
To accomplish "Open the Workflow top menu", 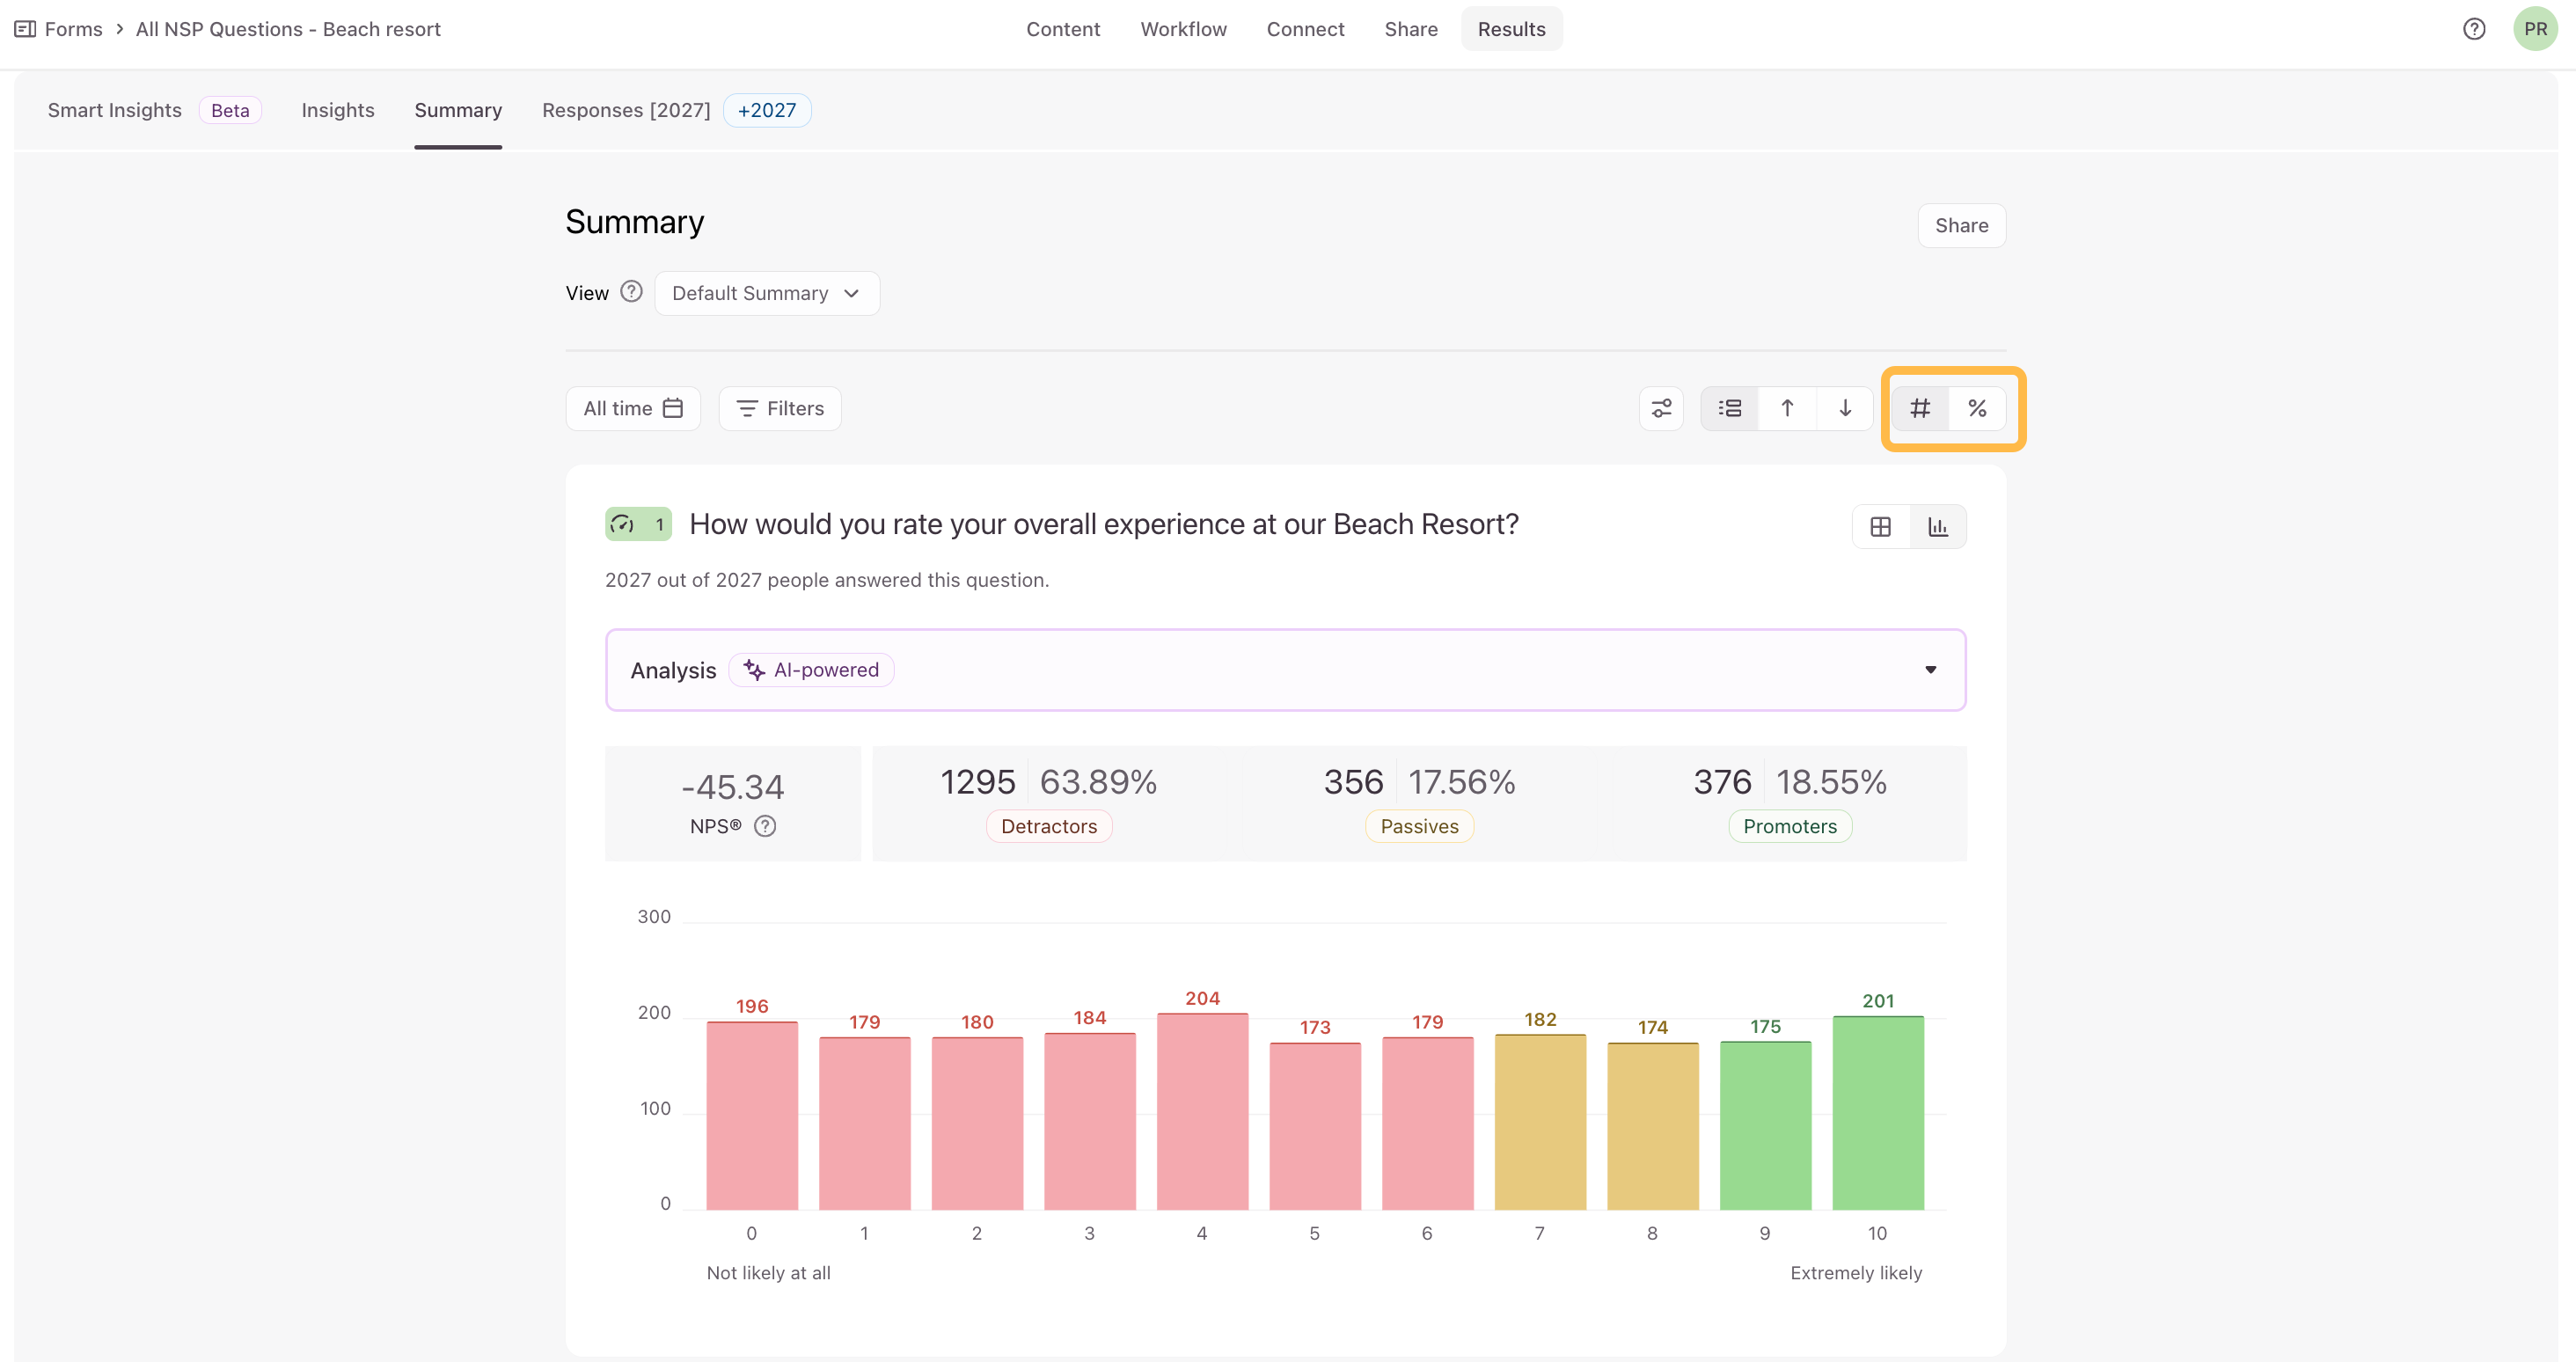I will 1183,29.
